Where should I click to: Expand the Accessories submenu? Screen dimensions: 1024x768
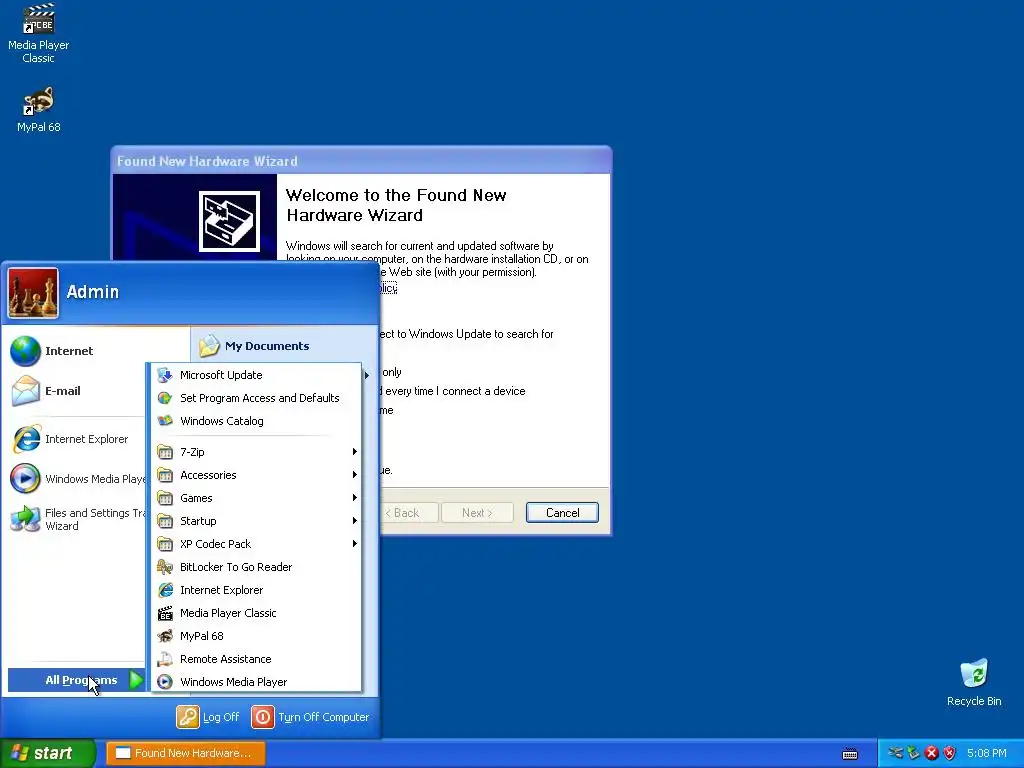[x=256, y=475]
